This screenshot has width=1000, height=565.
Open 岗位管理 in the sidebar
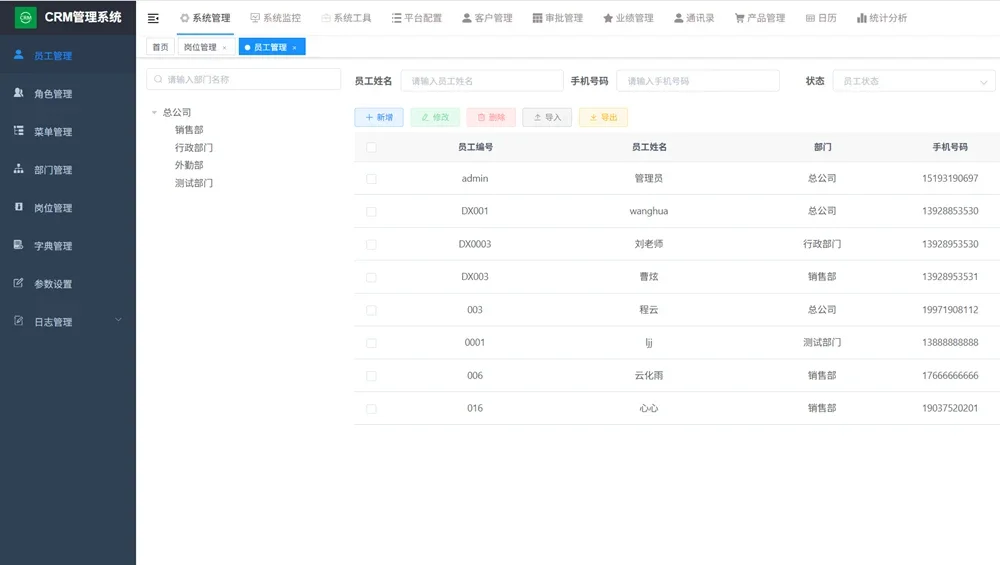pyautogui.click(x=52, y=208)
